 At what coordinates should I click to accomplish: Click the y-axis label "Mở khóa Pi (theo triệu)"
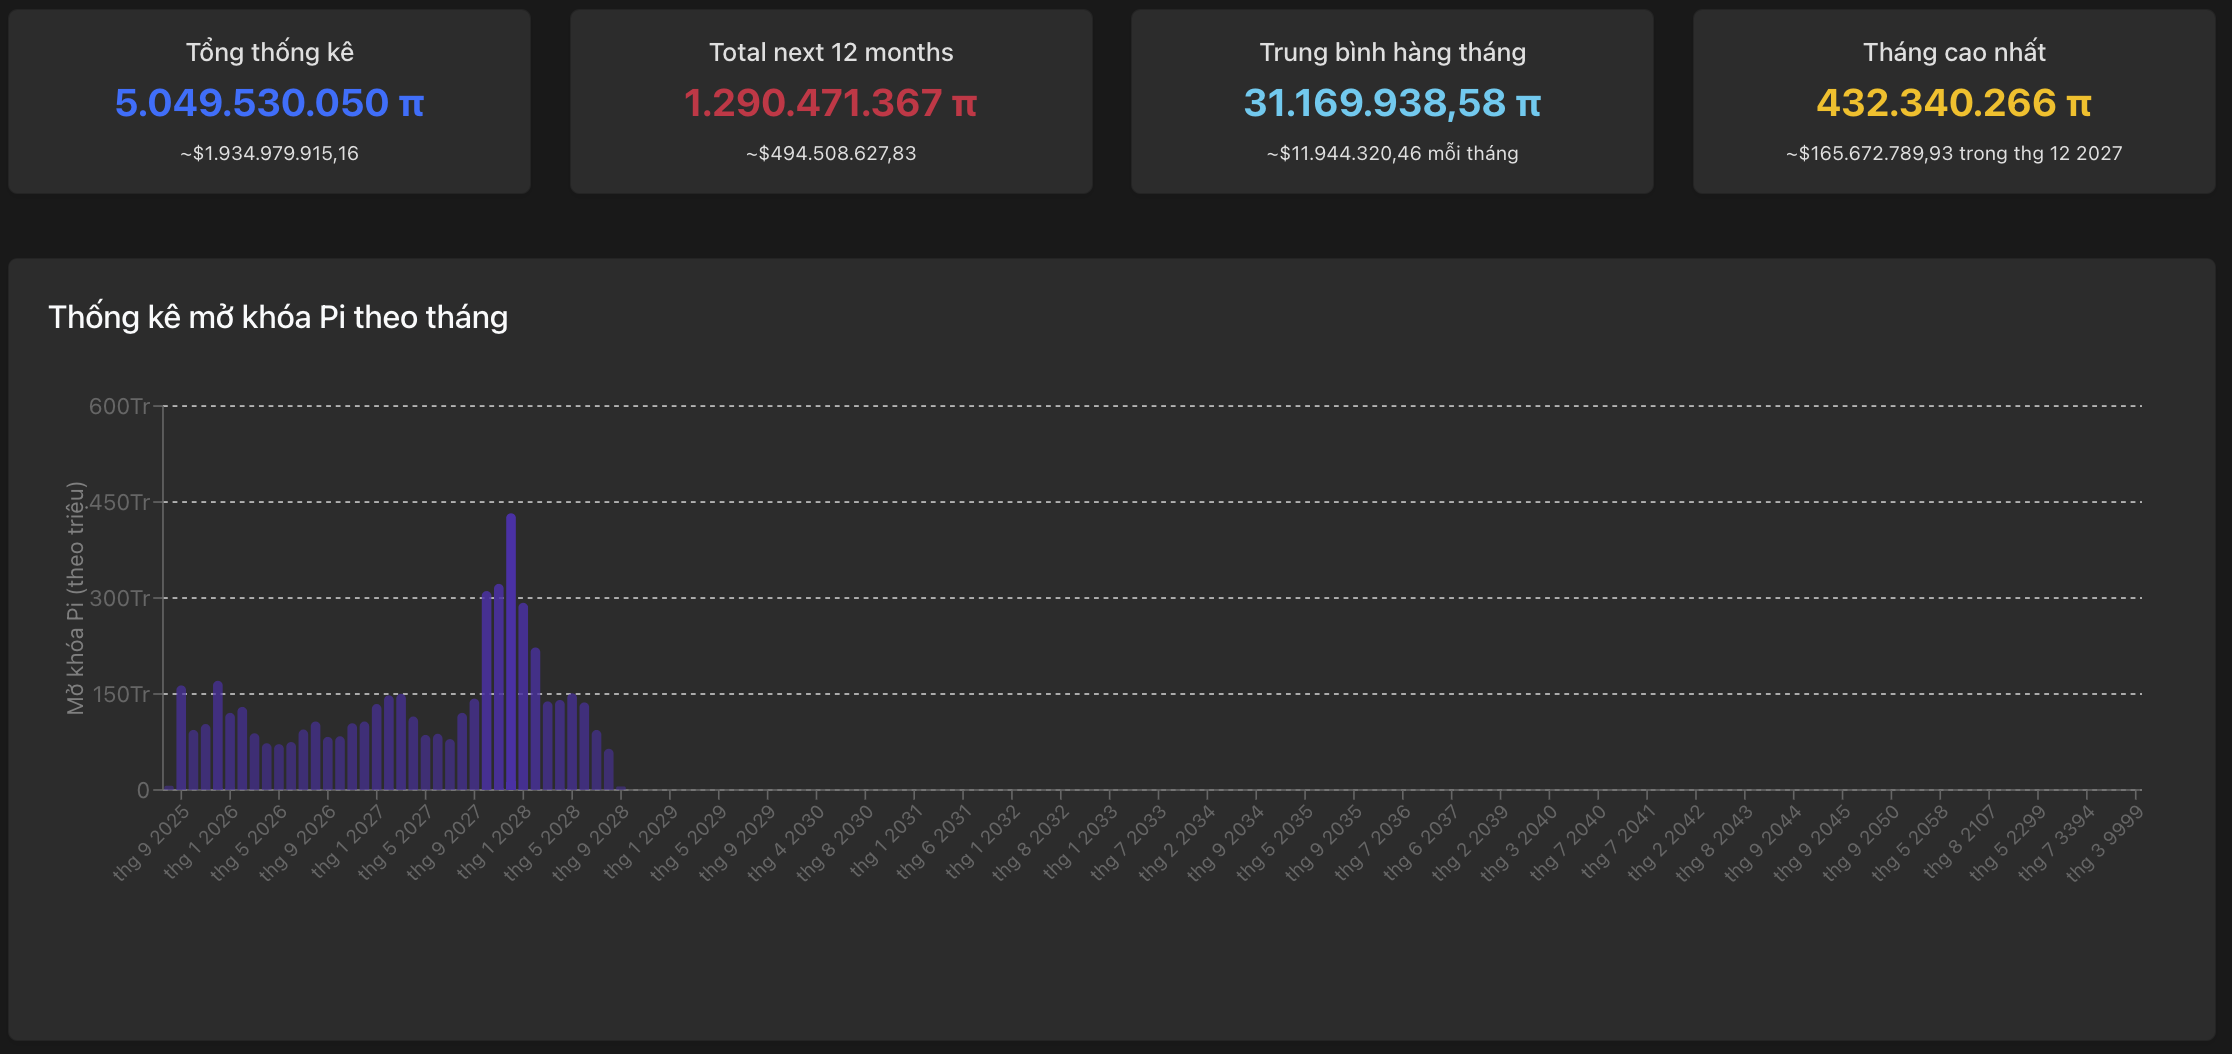coord(75,598)
